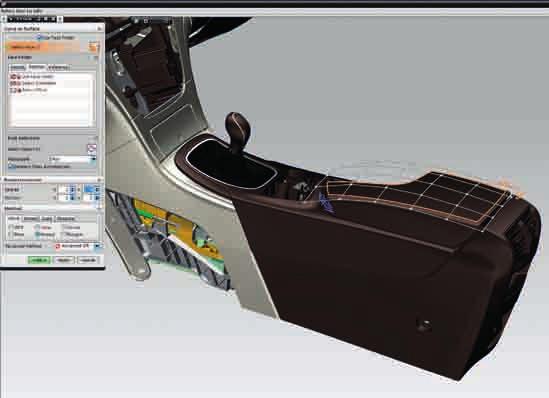
Task: Toggle the upper-left checkbox in the bottom options group
Action: [x=12, y=228]
